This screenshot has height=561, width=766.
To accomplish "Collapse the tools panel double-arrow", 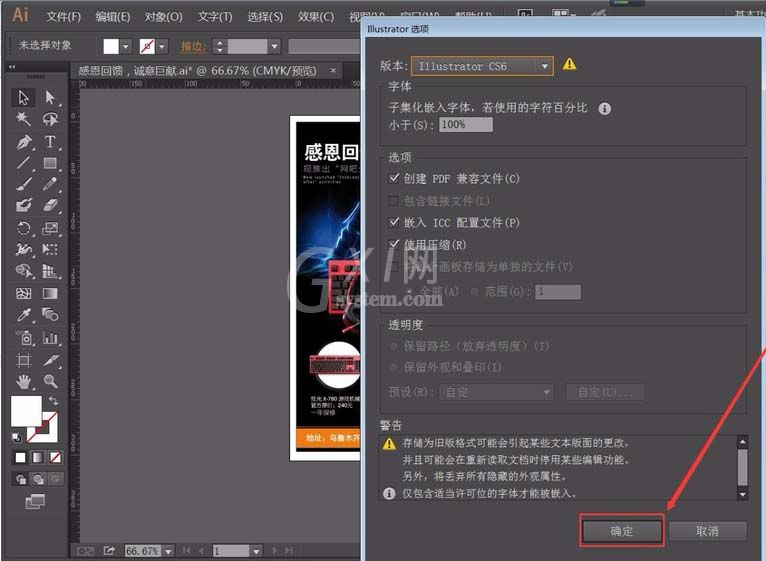I will click(x=12, y=67).
